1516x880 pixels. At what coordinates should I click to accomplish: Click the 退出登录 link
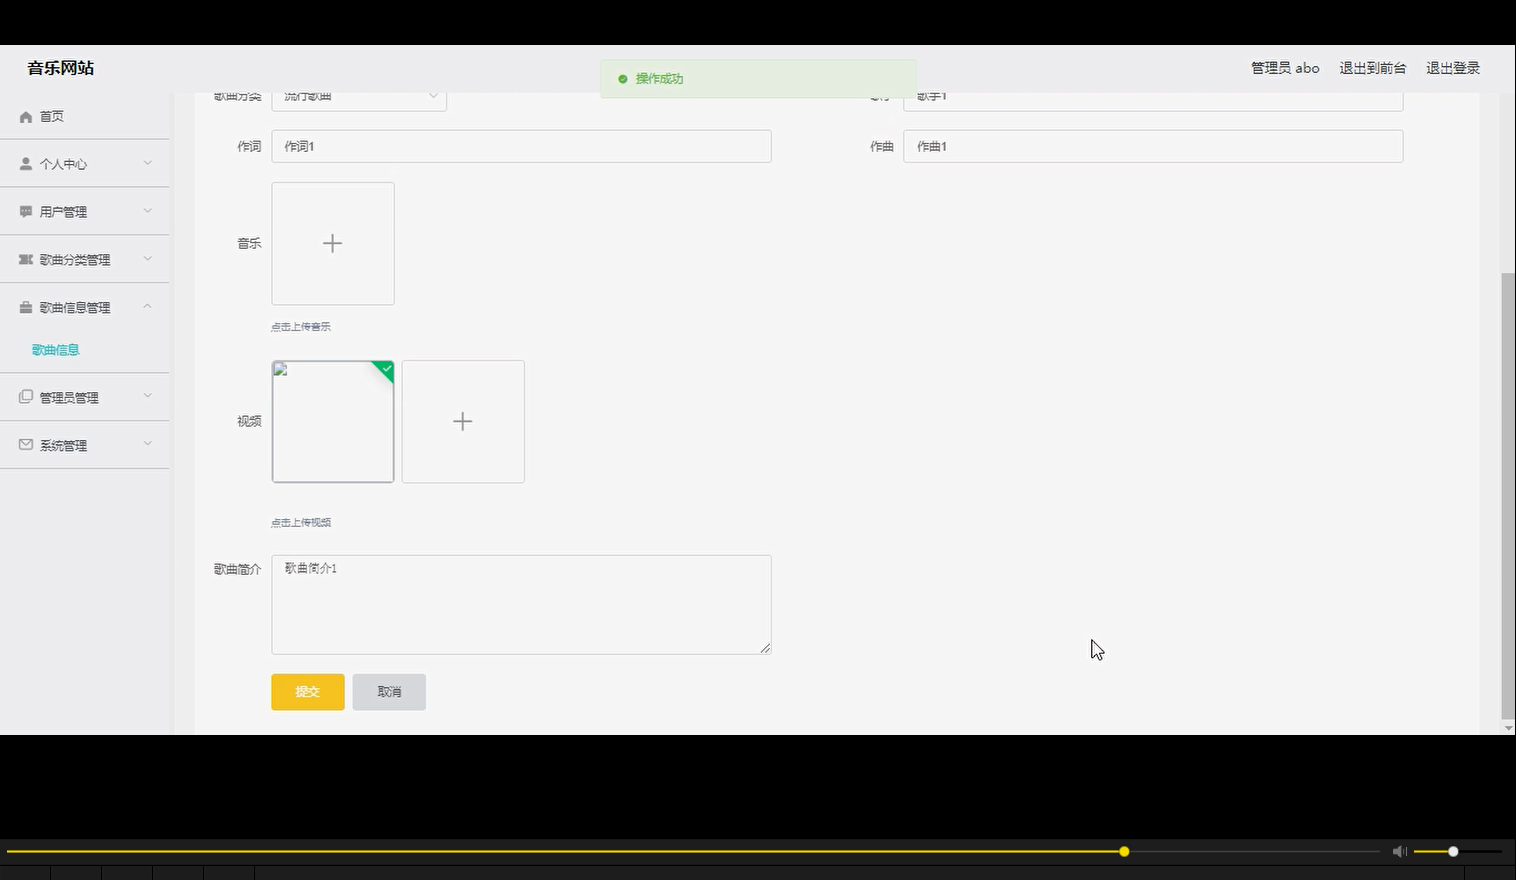pyautogui.click(x=1453, y=68)
